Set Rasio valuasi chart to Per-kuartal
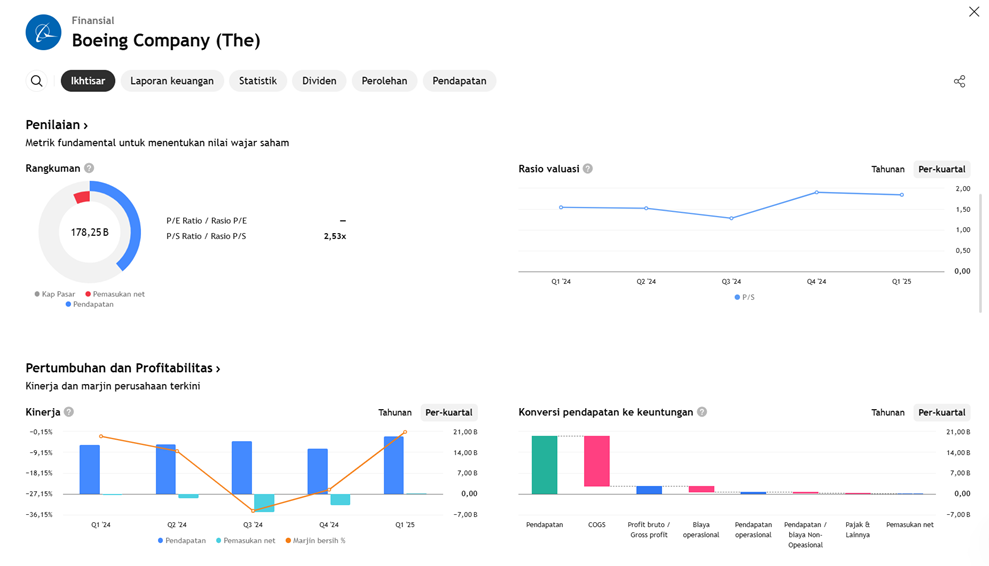 coord(942,169)
